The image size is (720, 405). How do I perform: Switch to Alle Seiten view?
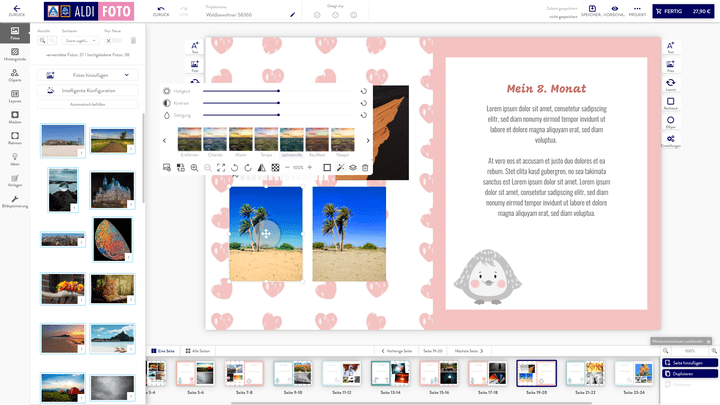pos(198,351)
